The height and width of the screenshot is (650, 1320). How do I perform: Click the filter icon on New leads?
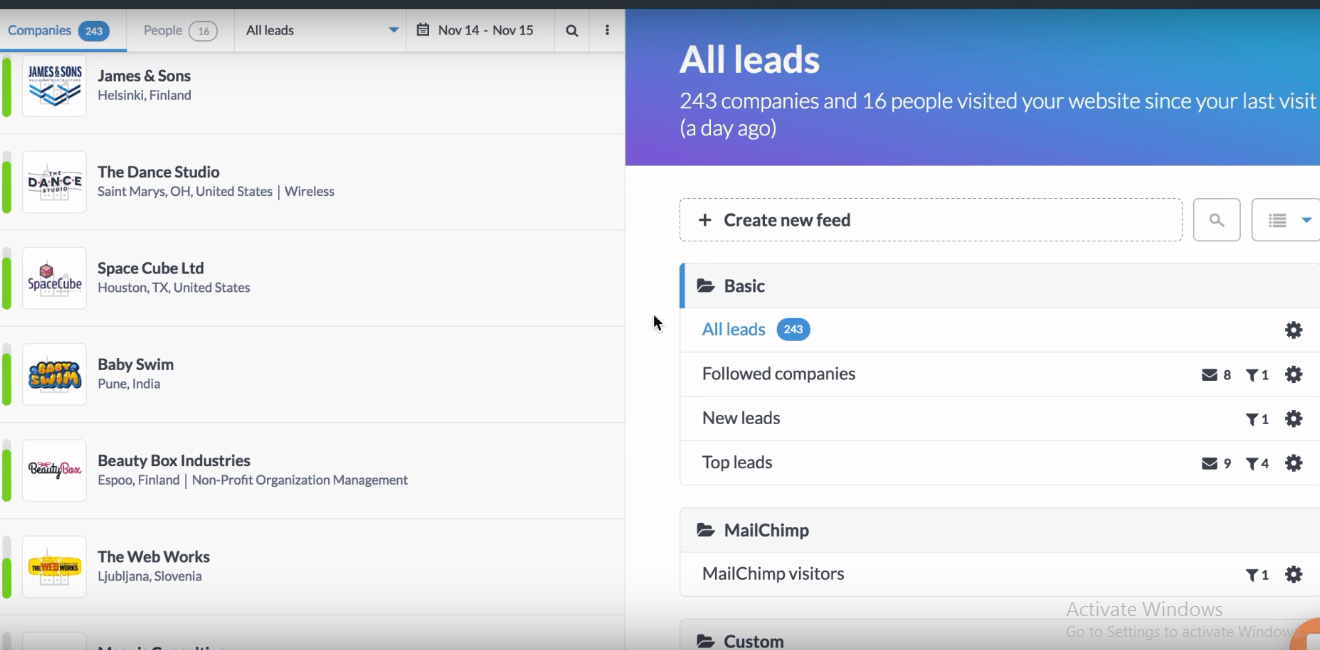click(x=1251, y=420)
